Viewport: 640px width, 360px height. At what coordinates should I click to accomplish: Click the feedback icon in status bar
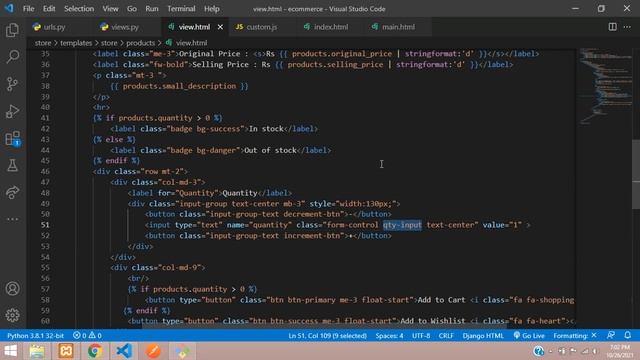coord(611,335)
